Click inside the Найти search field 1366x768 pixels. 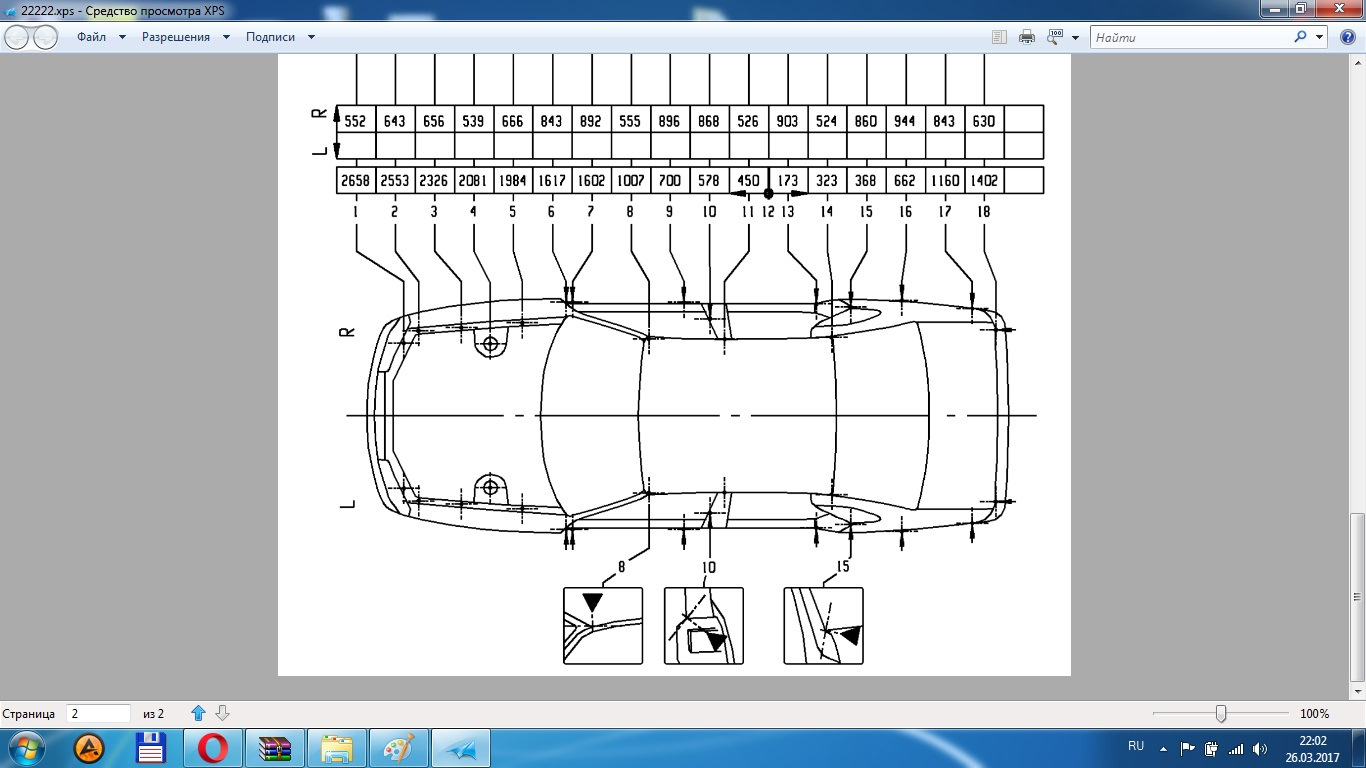pyautogui.click(x=1190, y=37)
